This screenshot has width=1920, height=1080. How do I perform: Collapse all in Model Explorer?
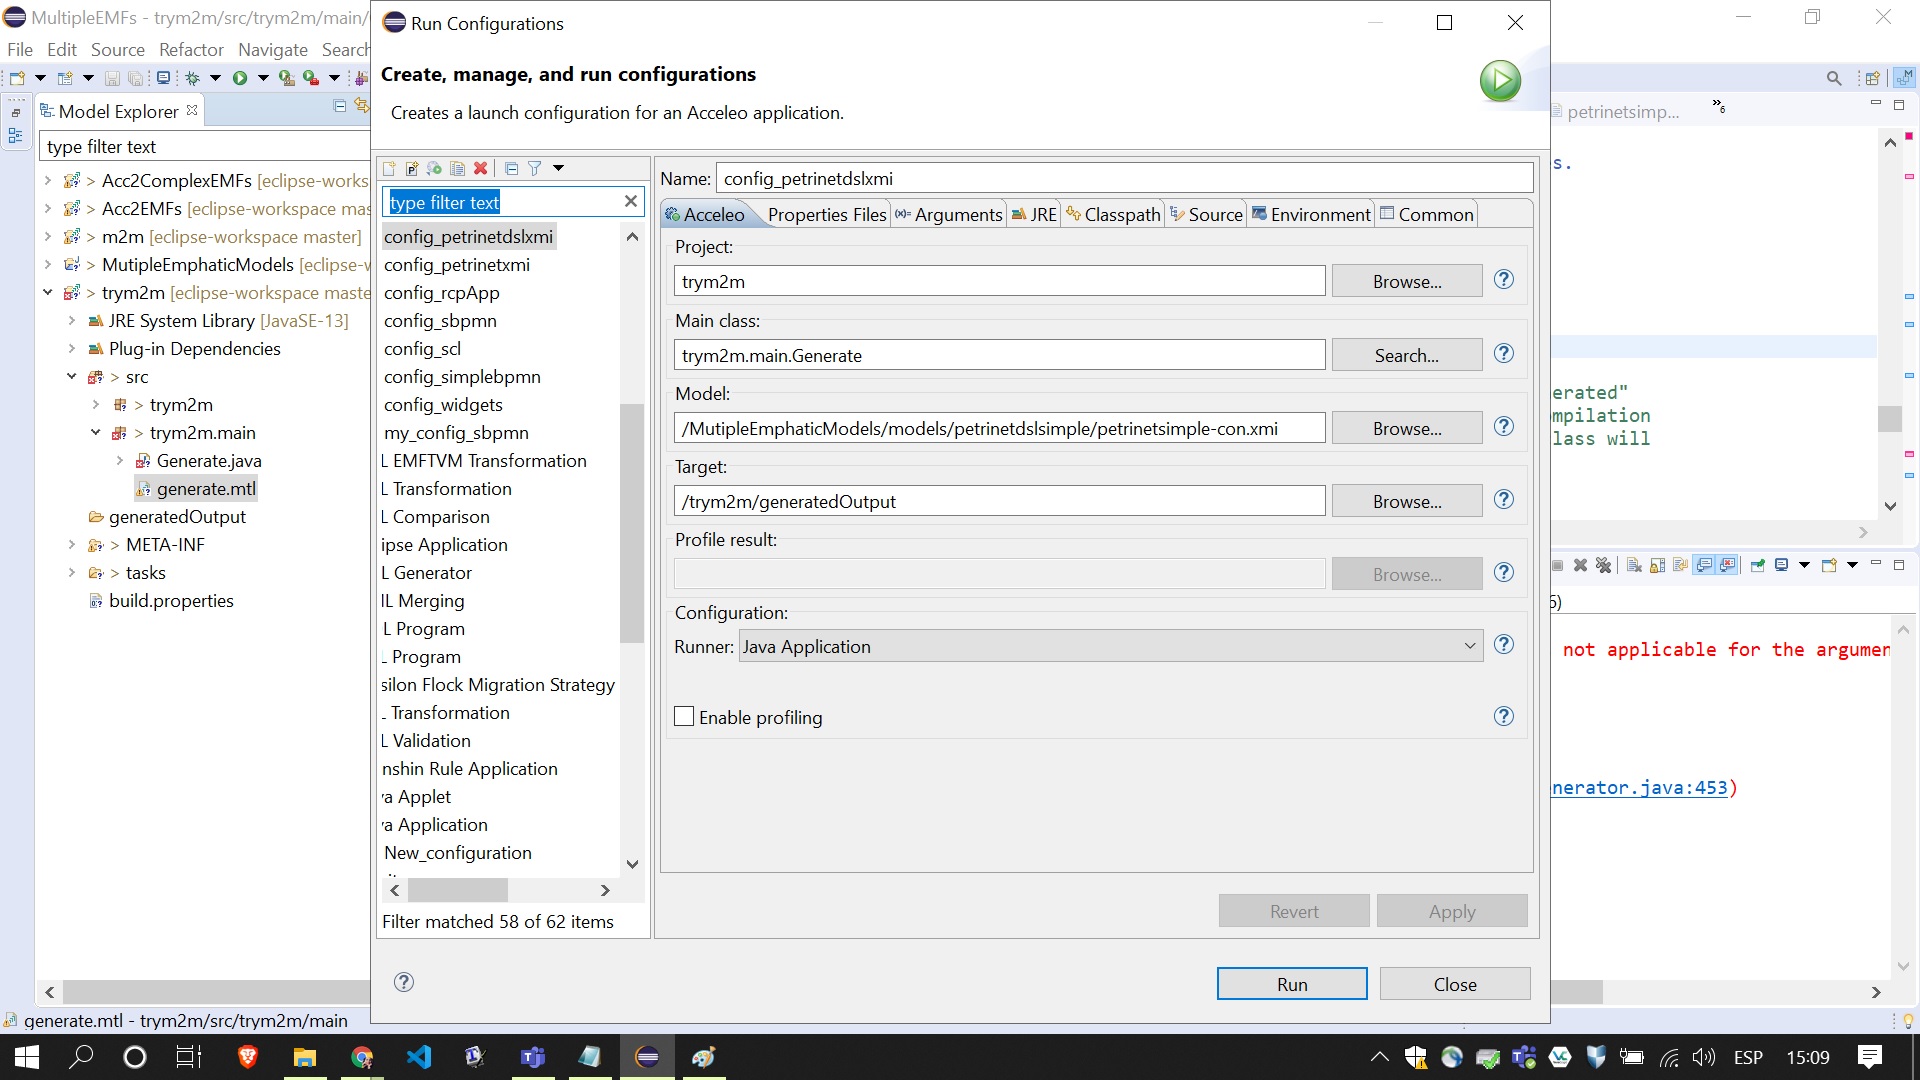coord(340,106)
